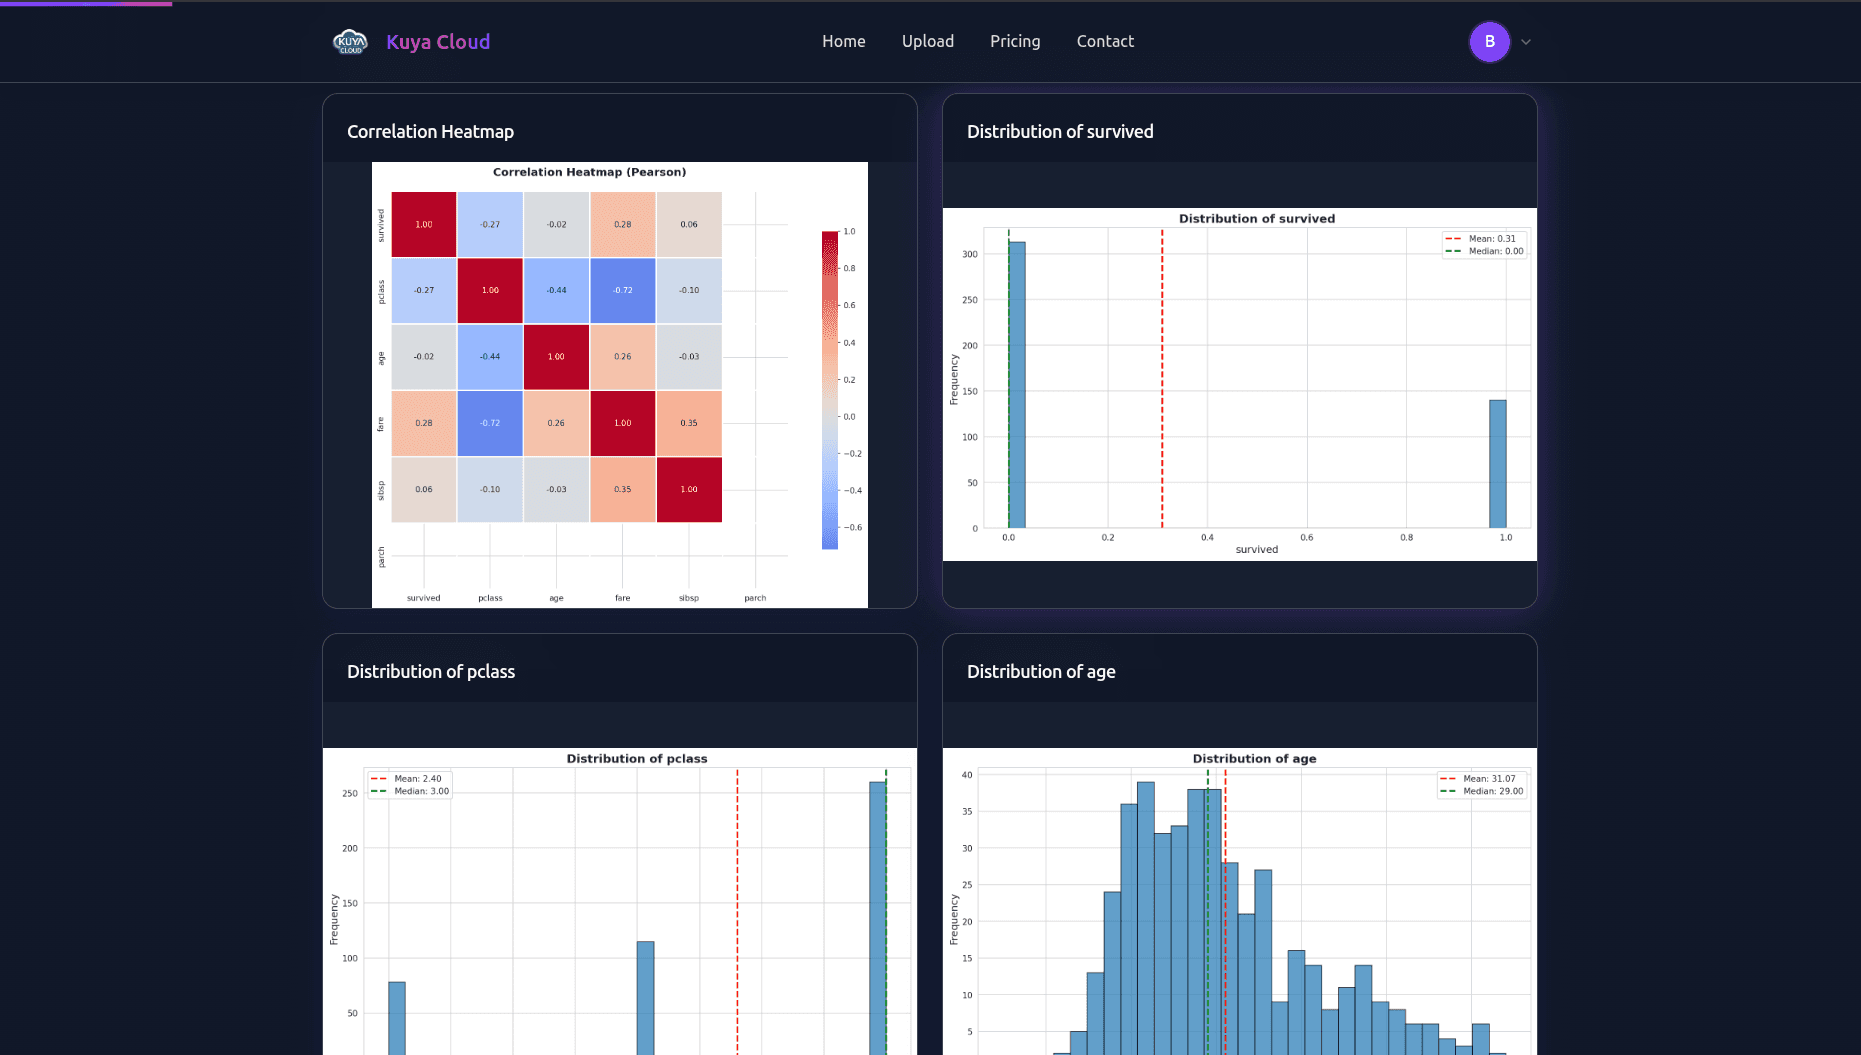Select the Distribution of pclass card heading
This screenshot has height=1055, width=1861.
point(430,672)
